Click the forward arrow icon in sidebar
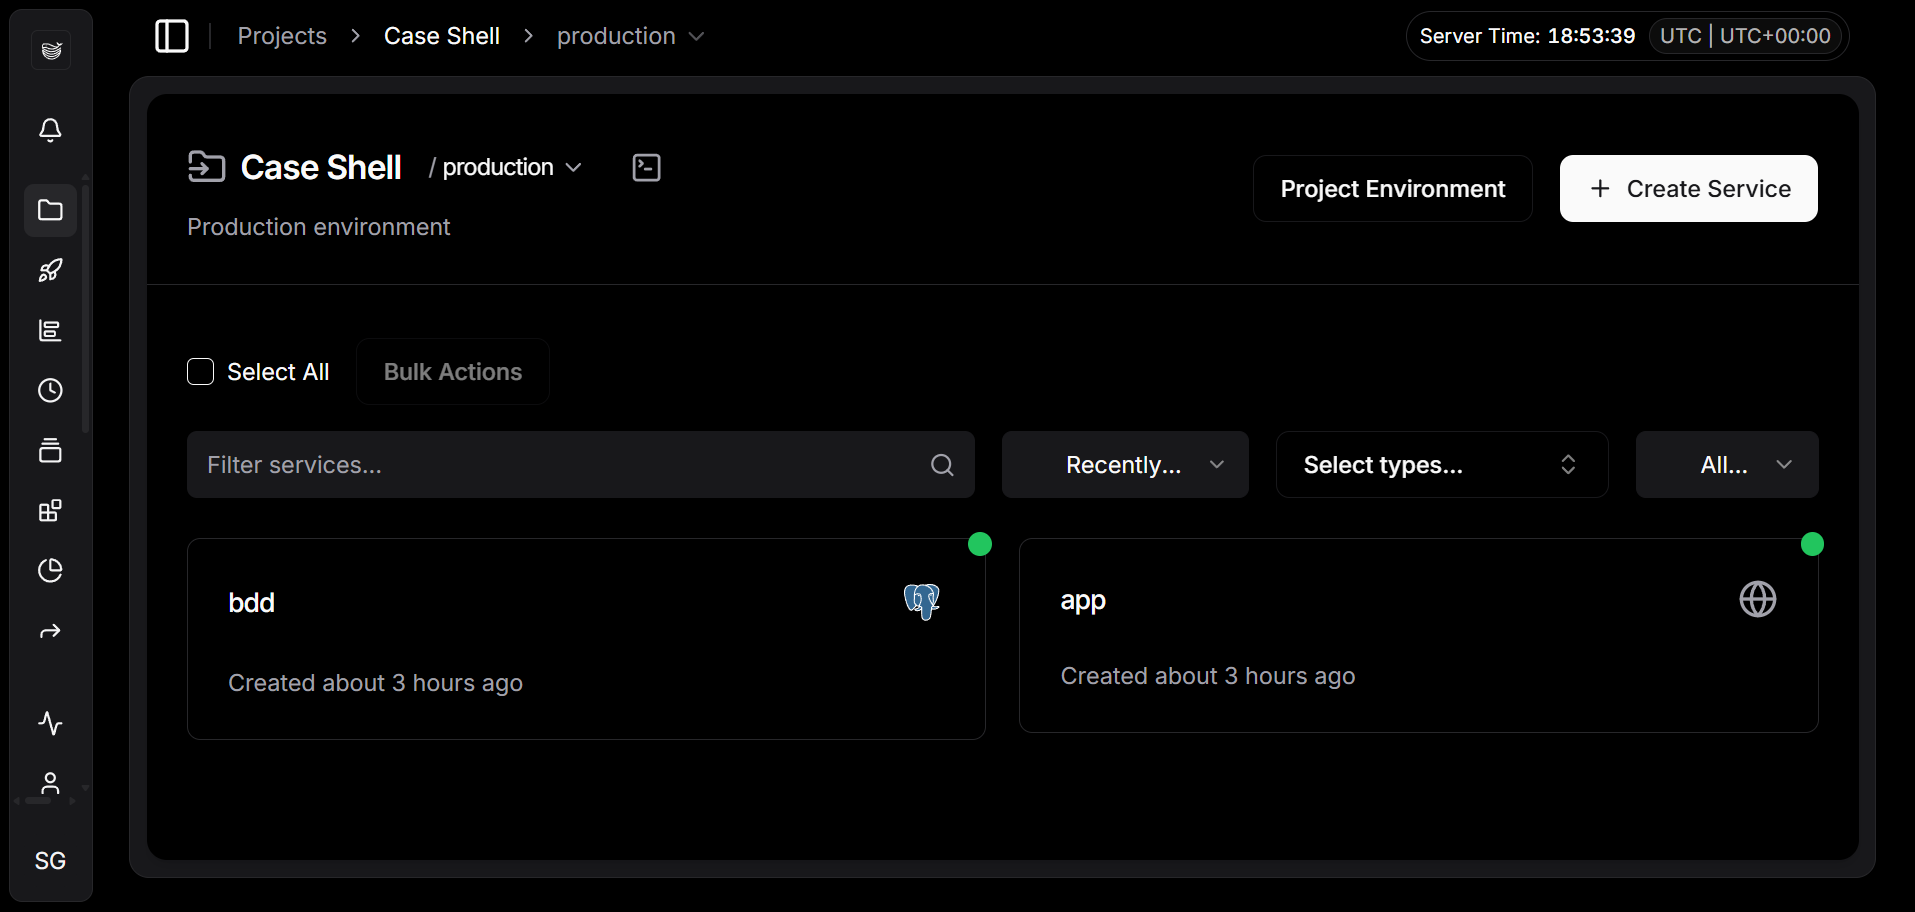The image size is (1915, 912). point(50,631)
